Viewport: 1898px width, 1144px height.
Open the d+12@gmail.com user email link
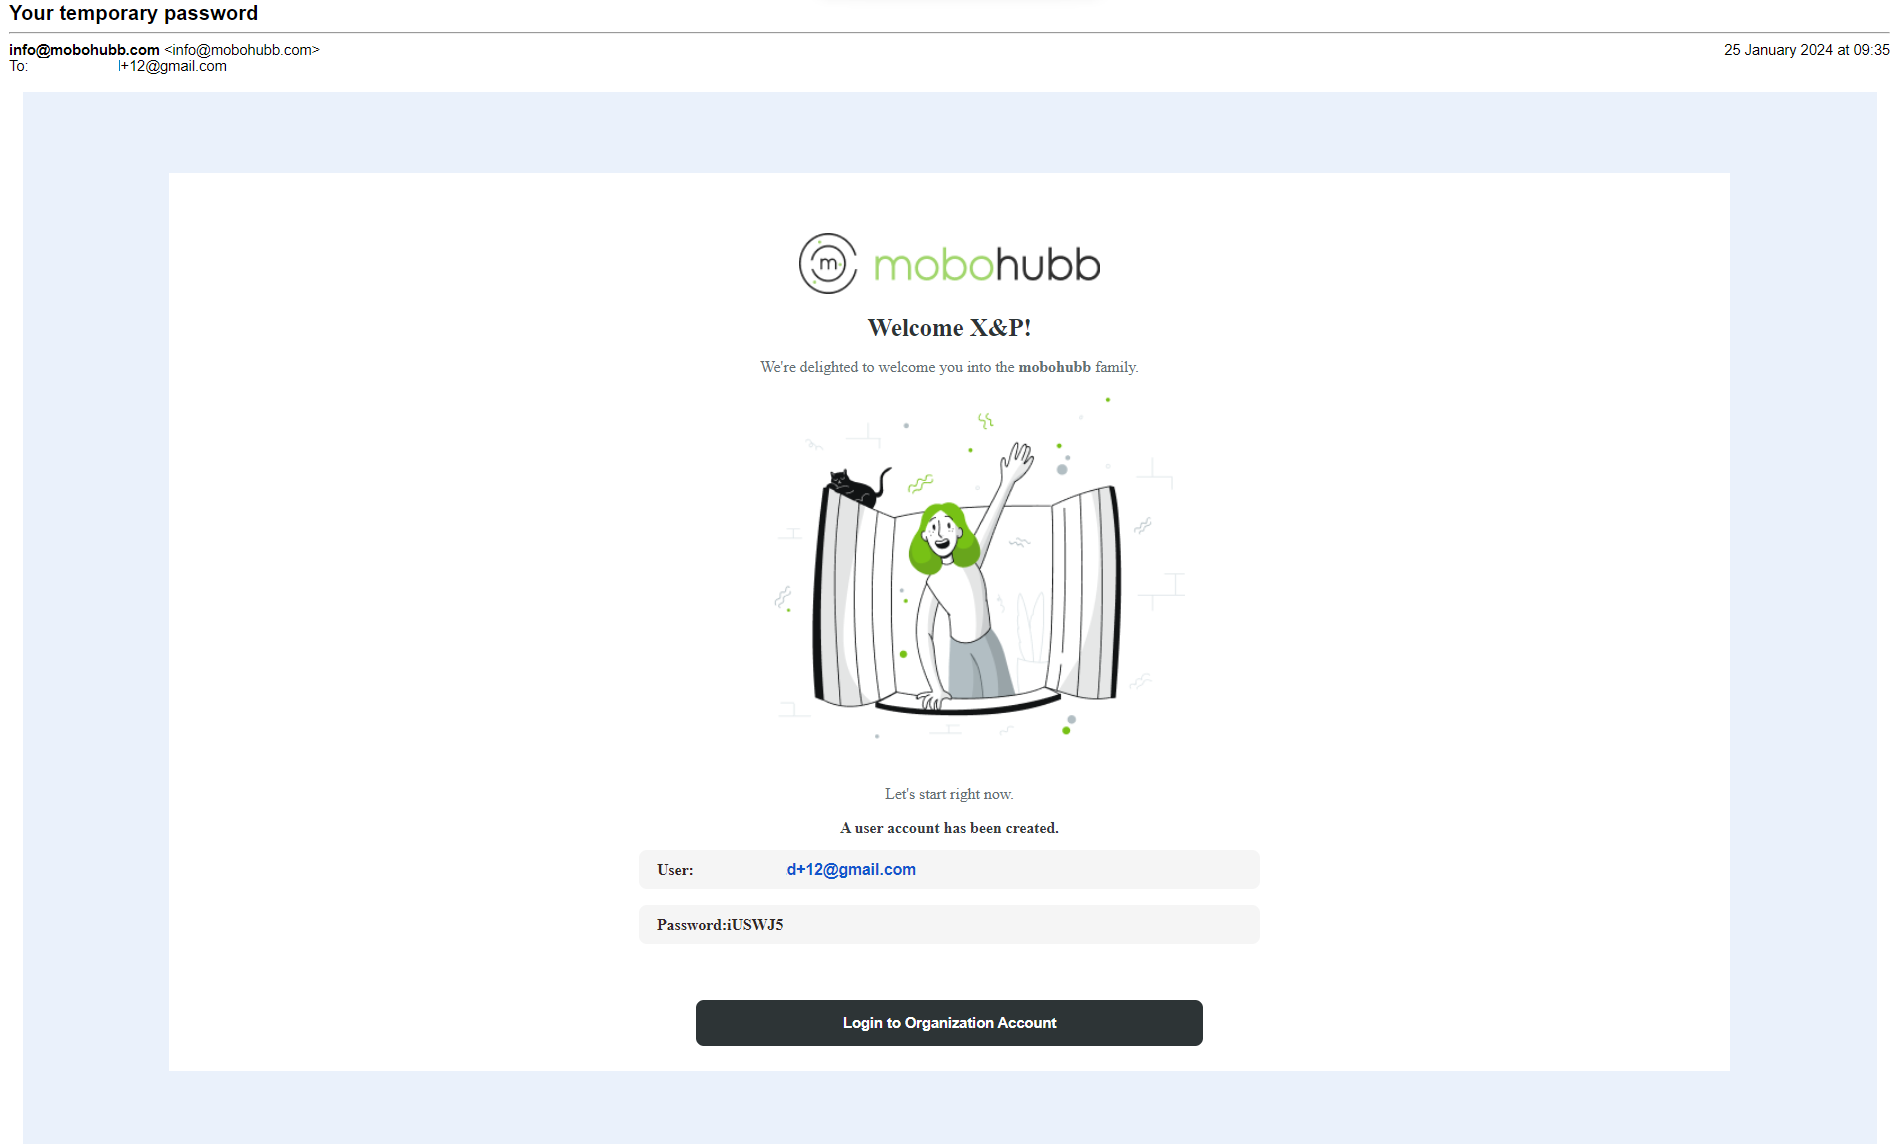pyautogui.click(x=851, y=870)
